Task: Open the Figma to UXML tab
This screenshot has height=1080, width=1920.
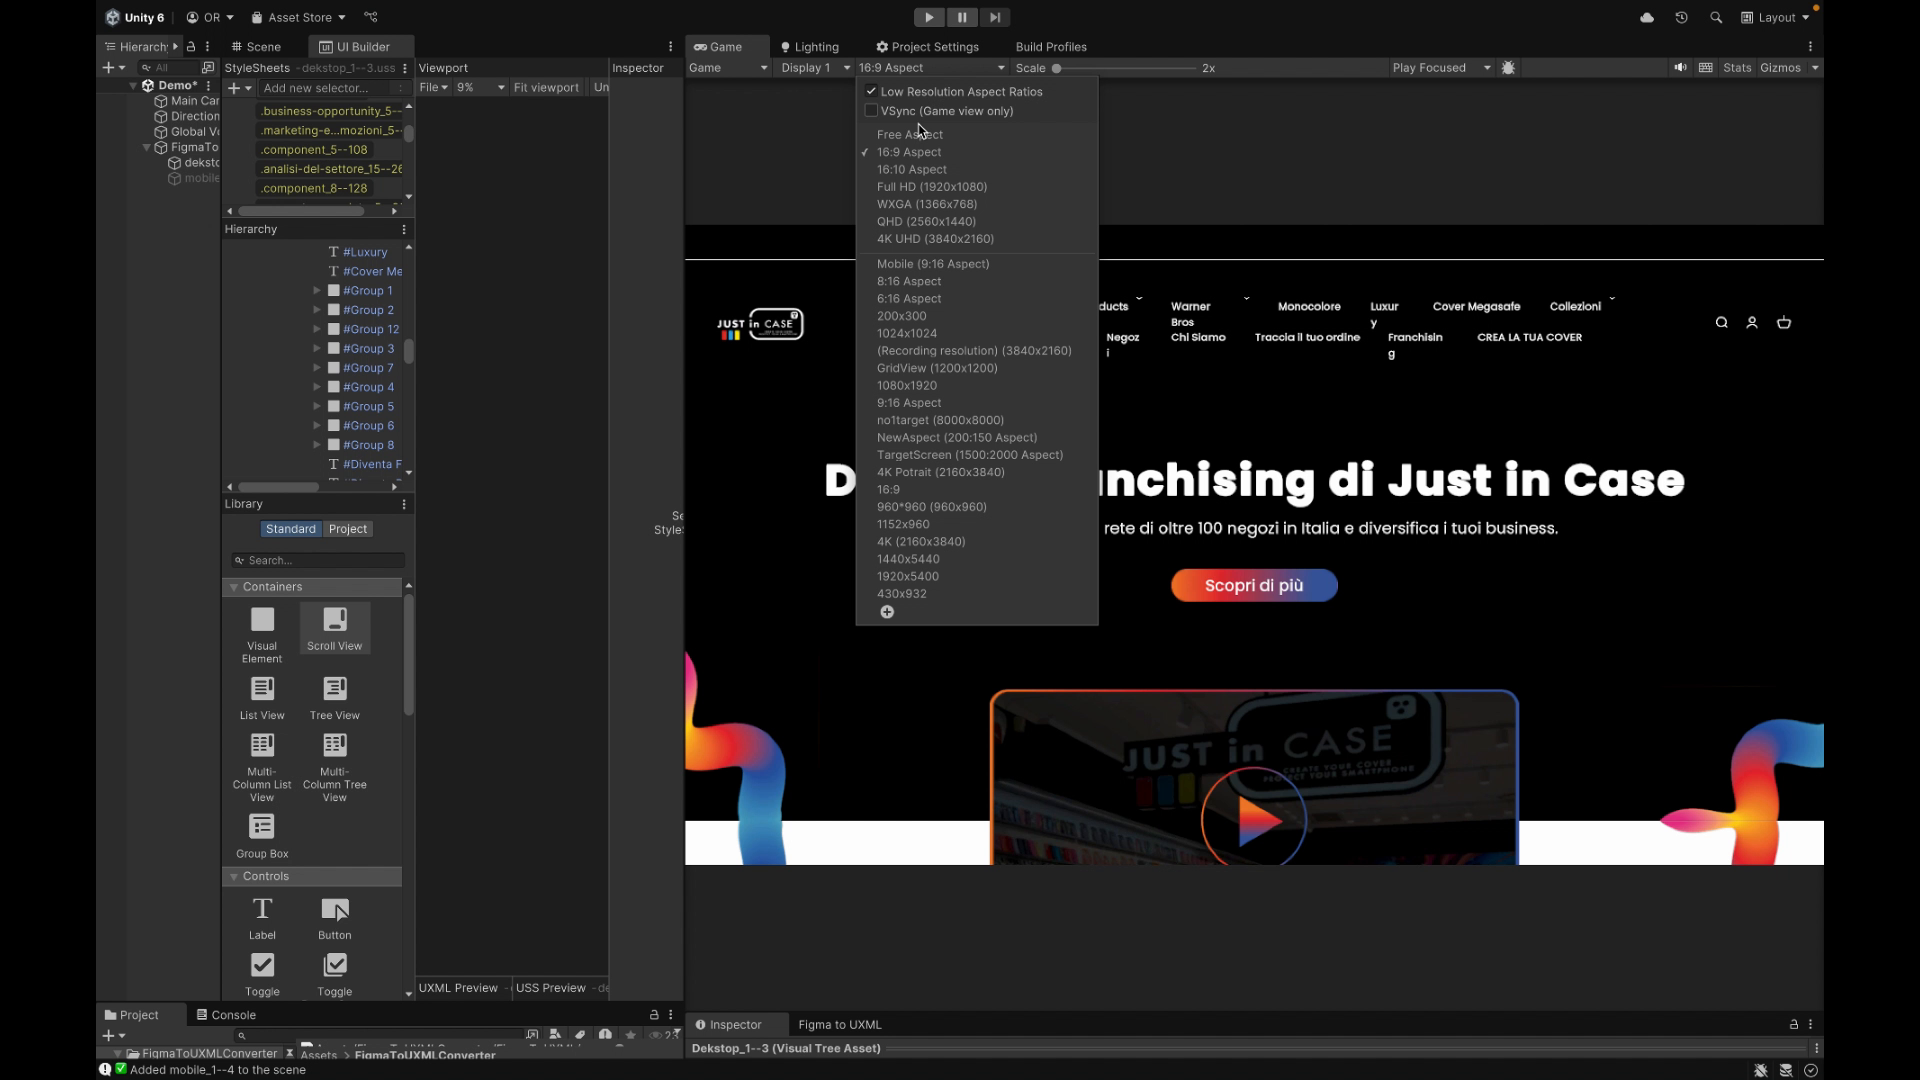Action: (840, 1025)
